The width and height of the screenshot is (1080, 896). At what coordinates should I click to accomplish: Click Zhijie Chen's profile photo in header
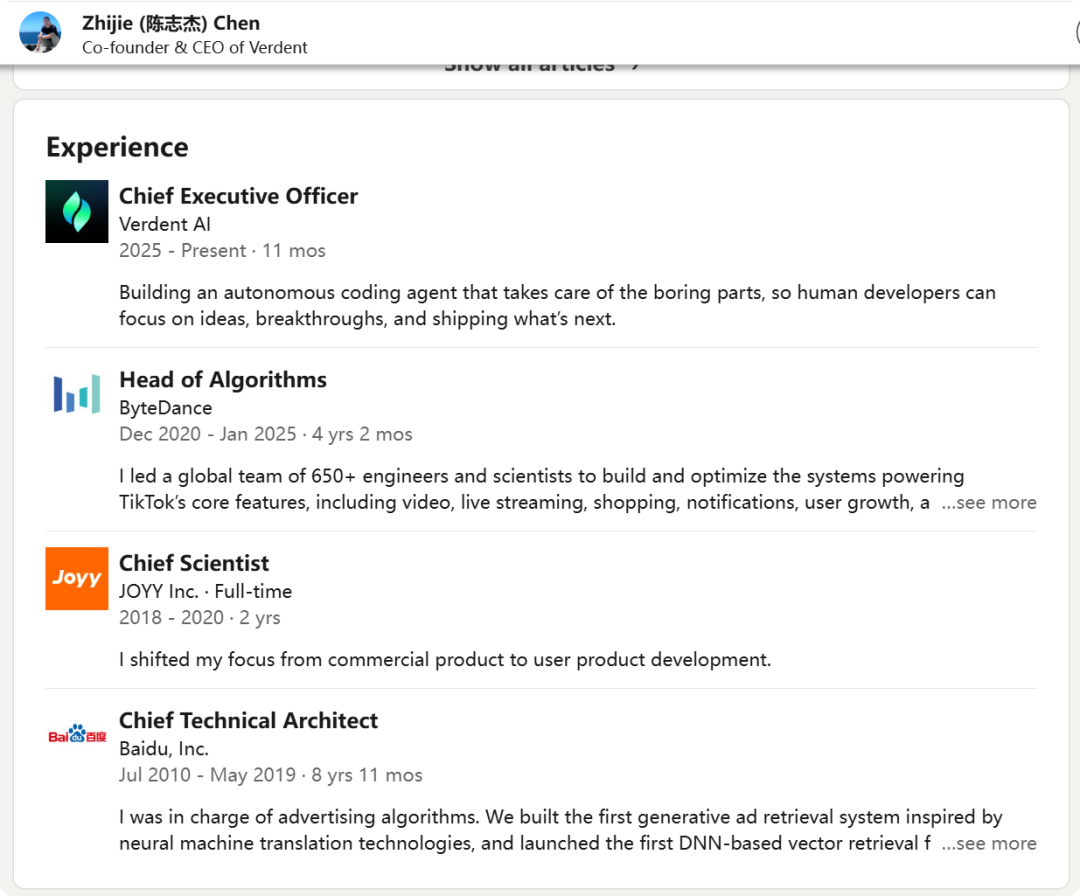pos(41,32)
